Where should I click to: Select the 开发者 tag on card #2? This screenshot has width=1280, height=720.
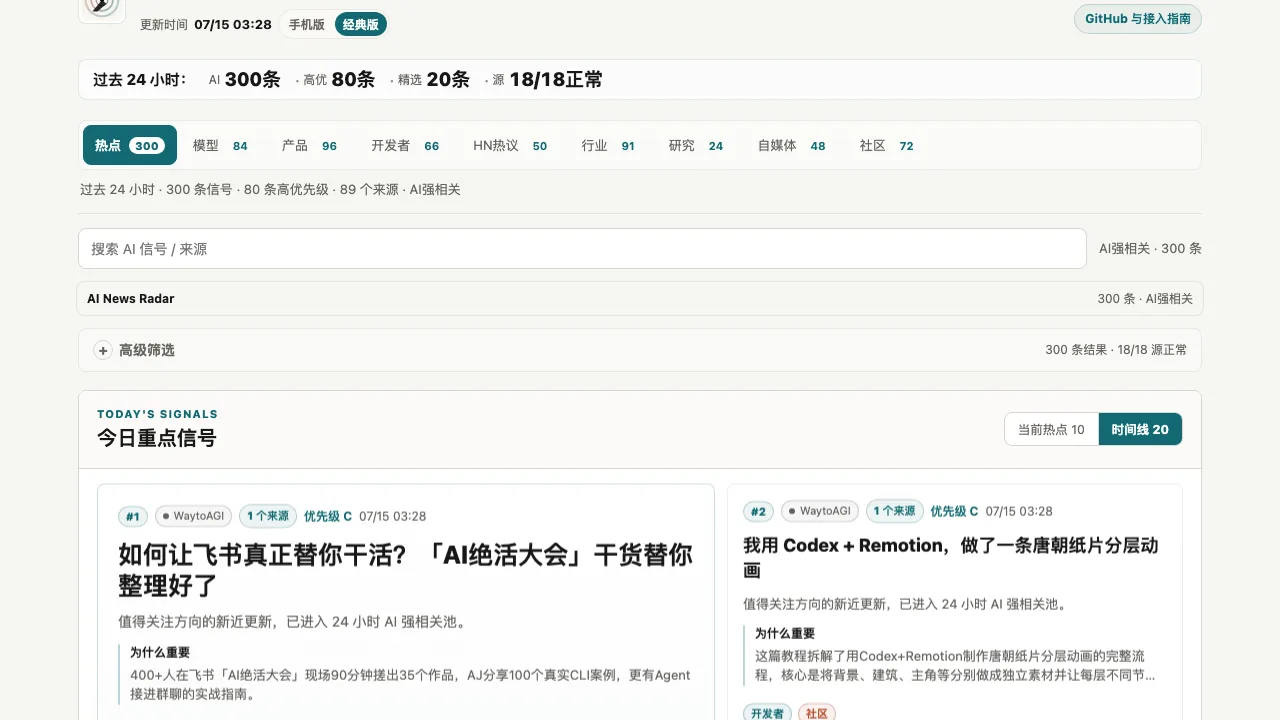(x=767, y=713)
